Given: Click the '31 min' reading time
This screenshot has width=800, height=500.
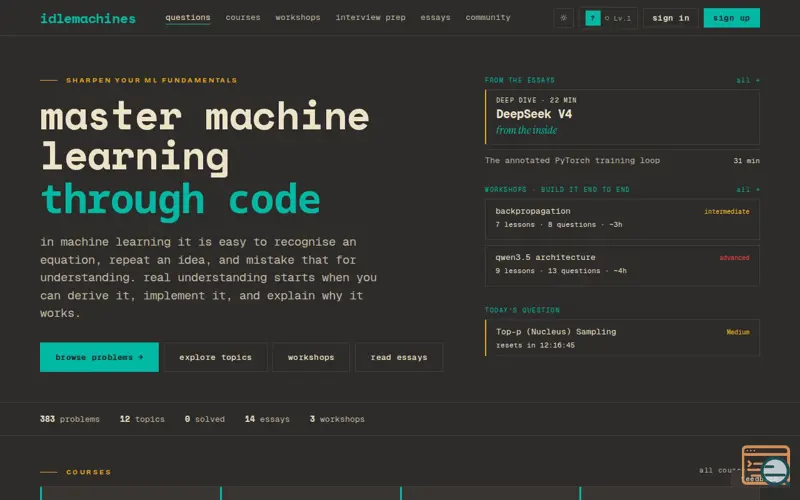Looking at the screenshot, I should [746, 161].
